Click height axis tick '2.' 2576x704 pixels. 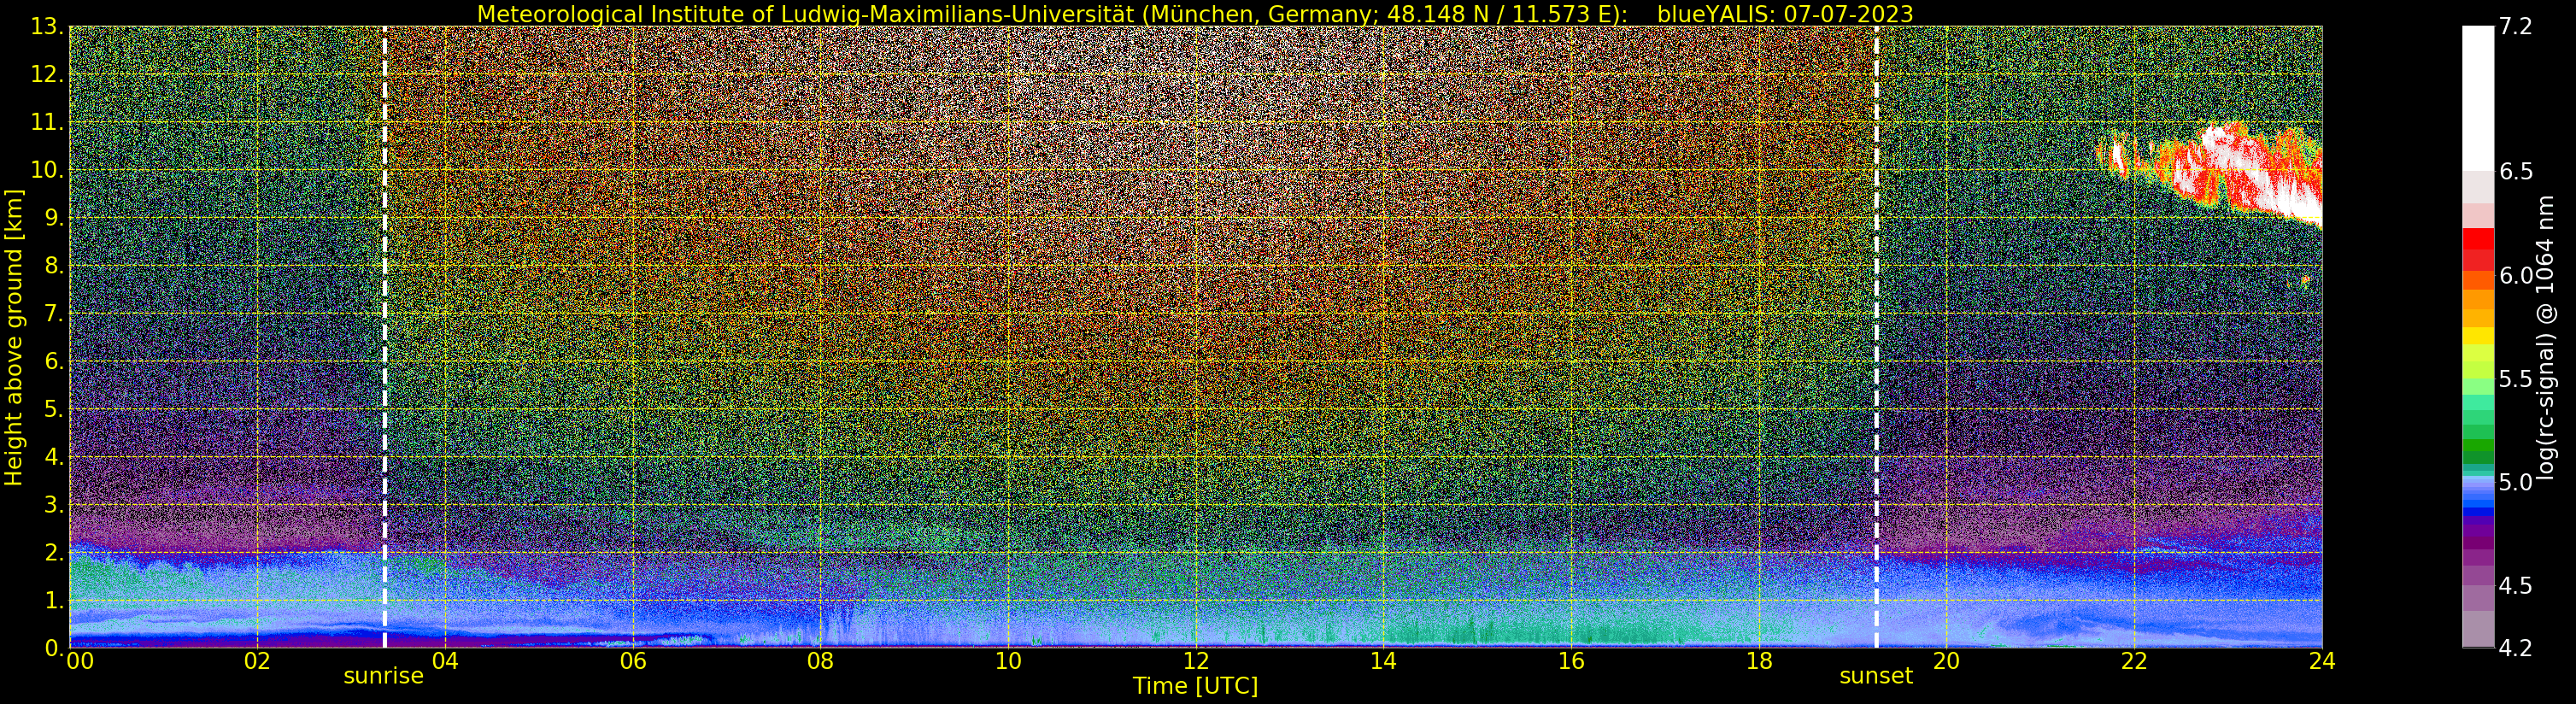click(54, 553)
